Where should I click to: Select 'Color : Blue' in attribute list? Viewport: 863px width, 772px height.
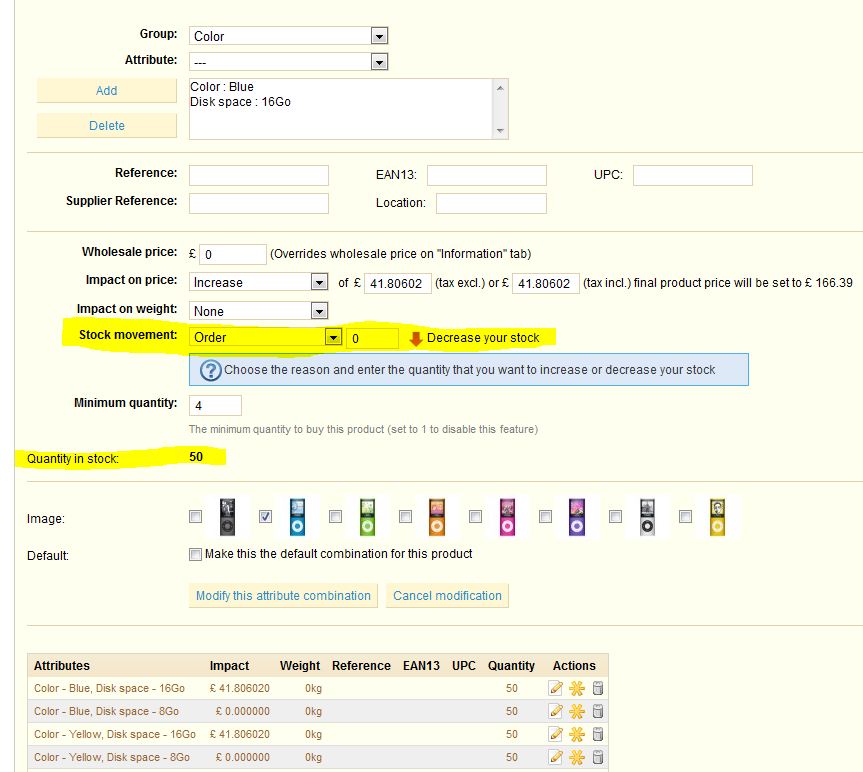pos(222,87)
